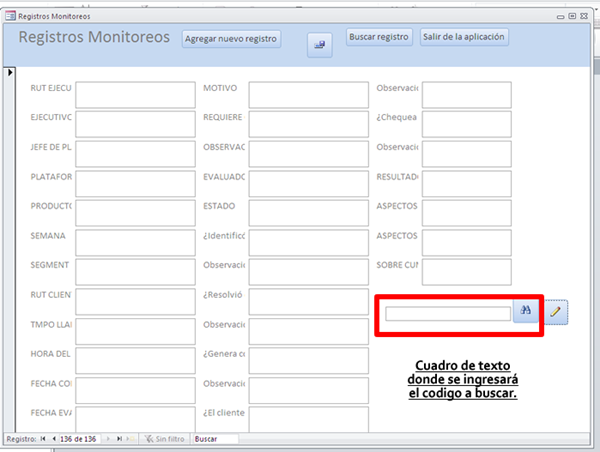Image resolution: width=600 pixels, height=452 pixels.
Task: Click the RESULTADO input field
Action: coord(467,183)
